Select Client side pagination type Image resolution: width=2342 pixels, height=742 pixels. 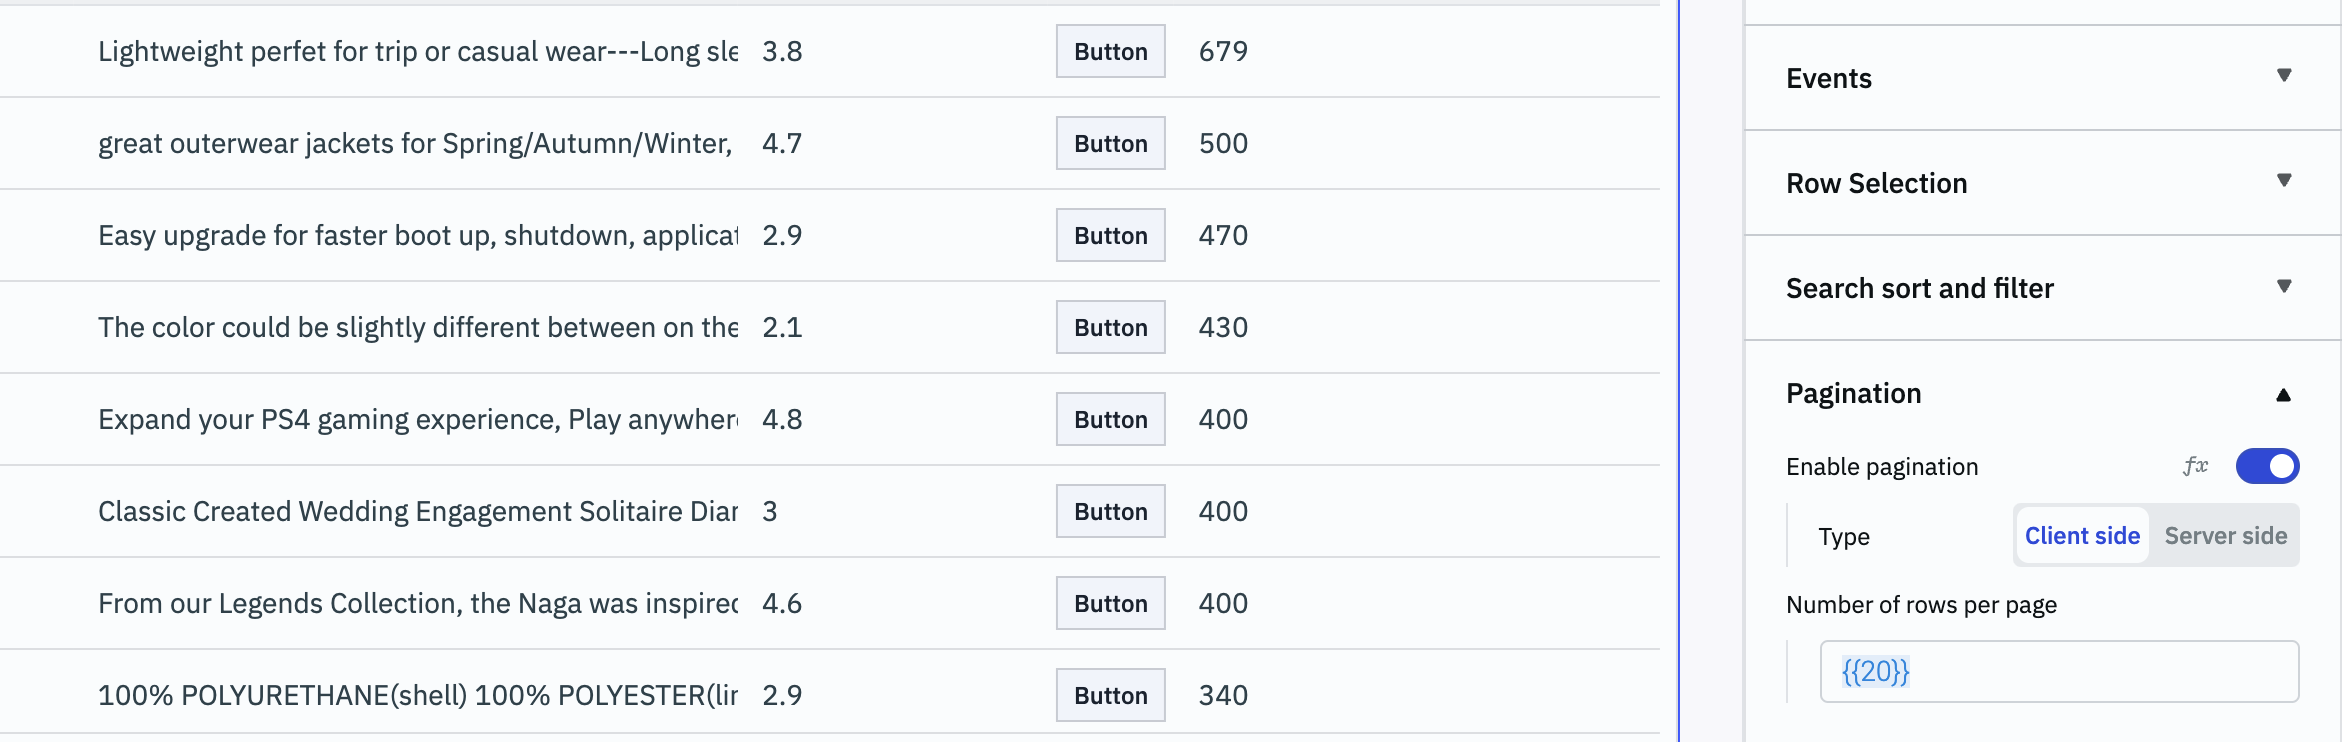pyautogui.click(x=2082, y=536)
